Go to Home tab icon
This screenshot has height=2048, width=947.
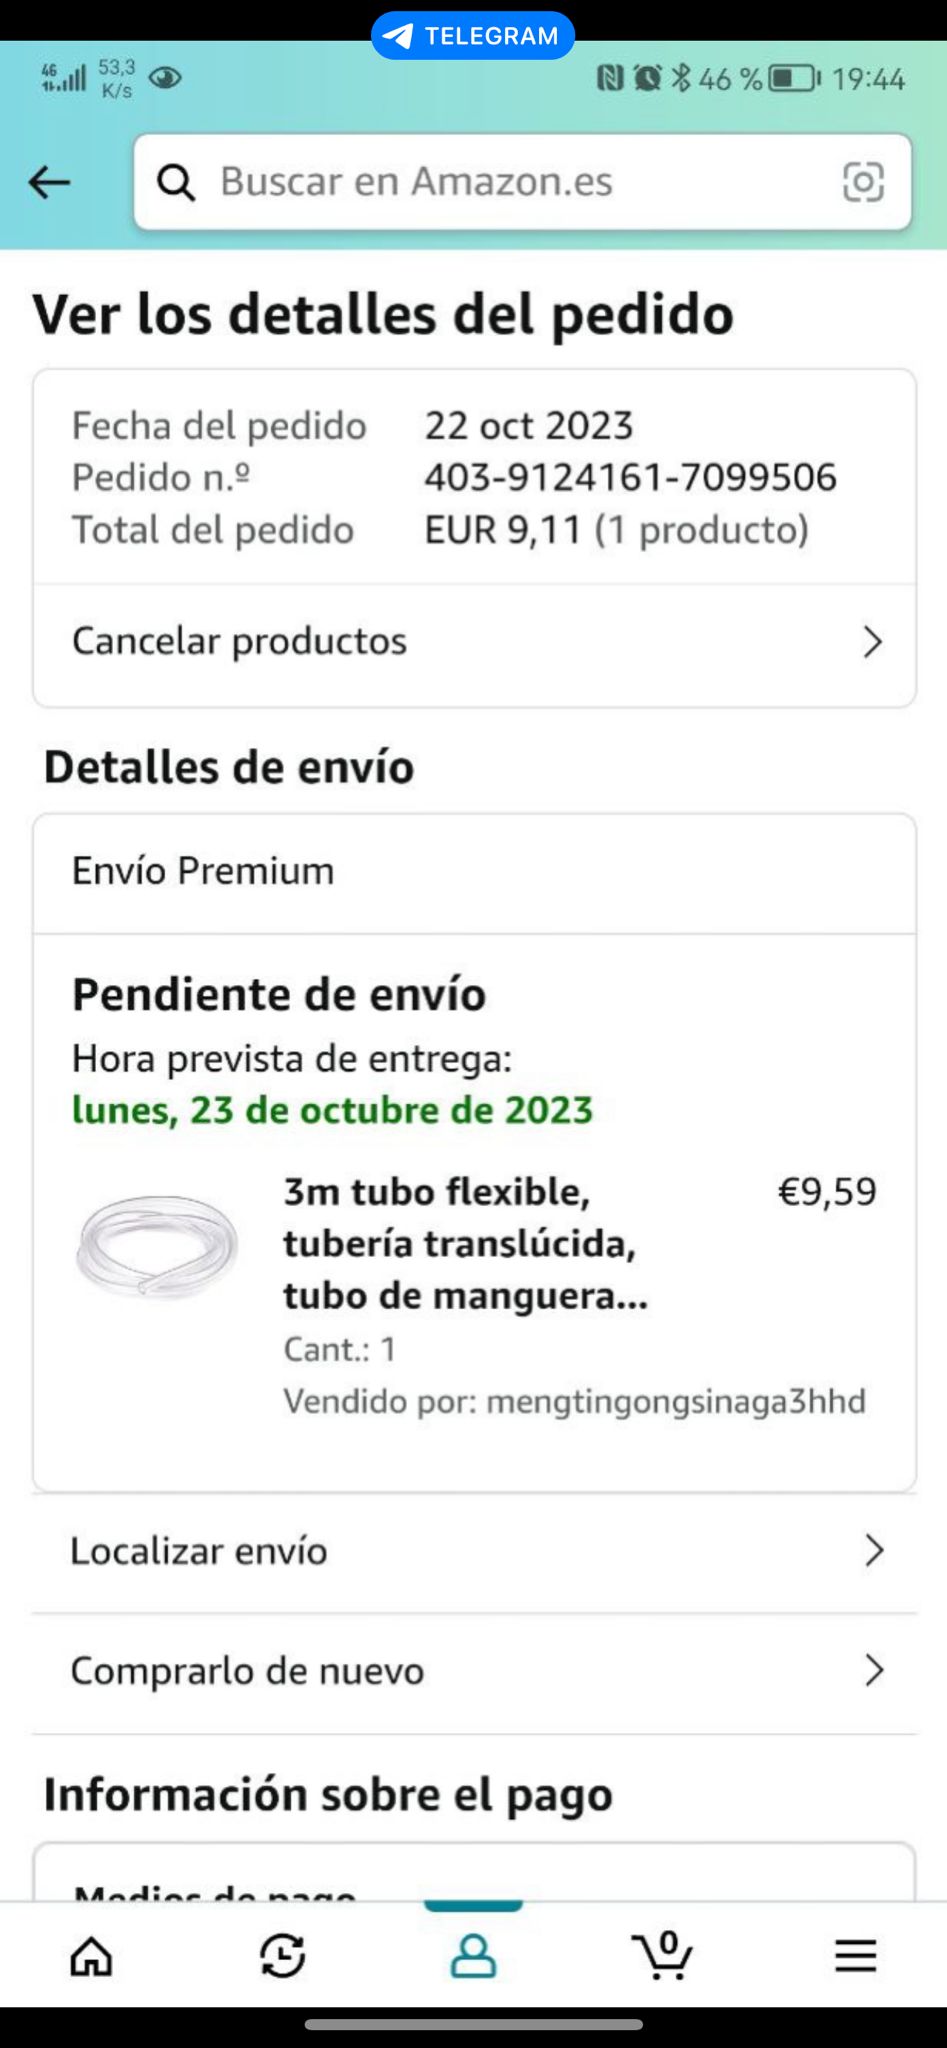coord(91,1956)
